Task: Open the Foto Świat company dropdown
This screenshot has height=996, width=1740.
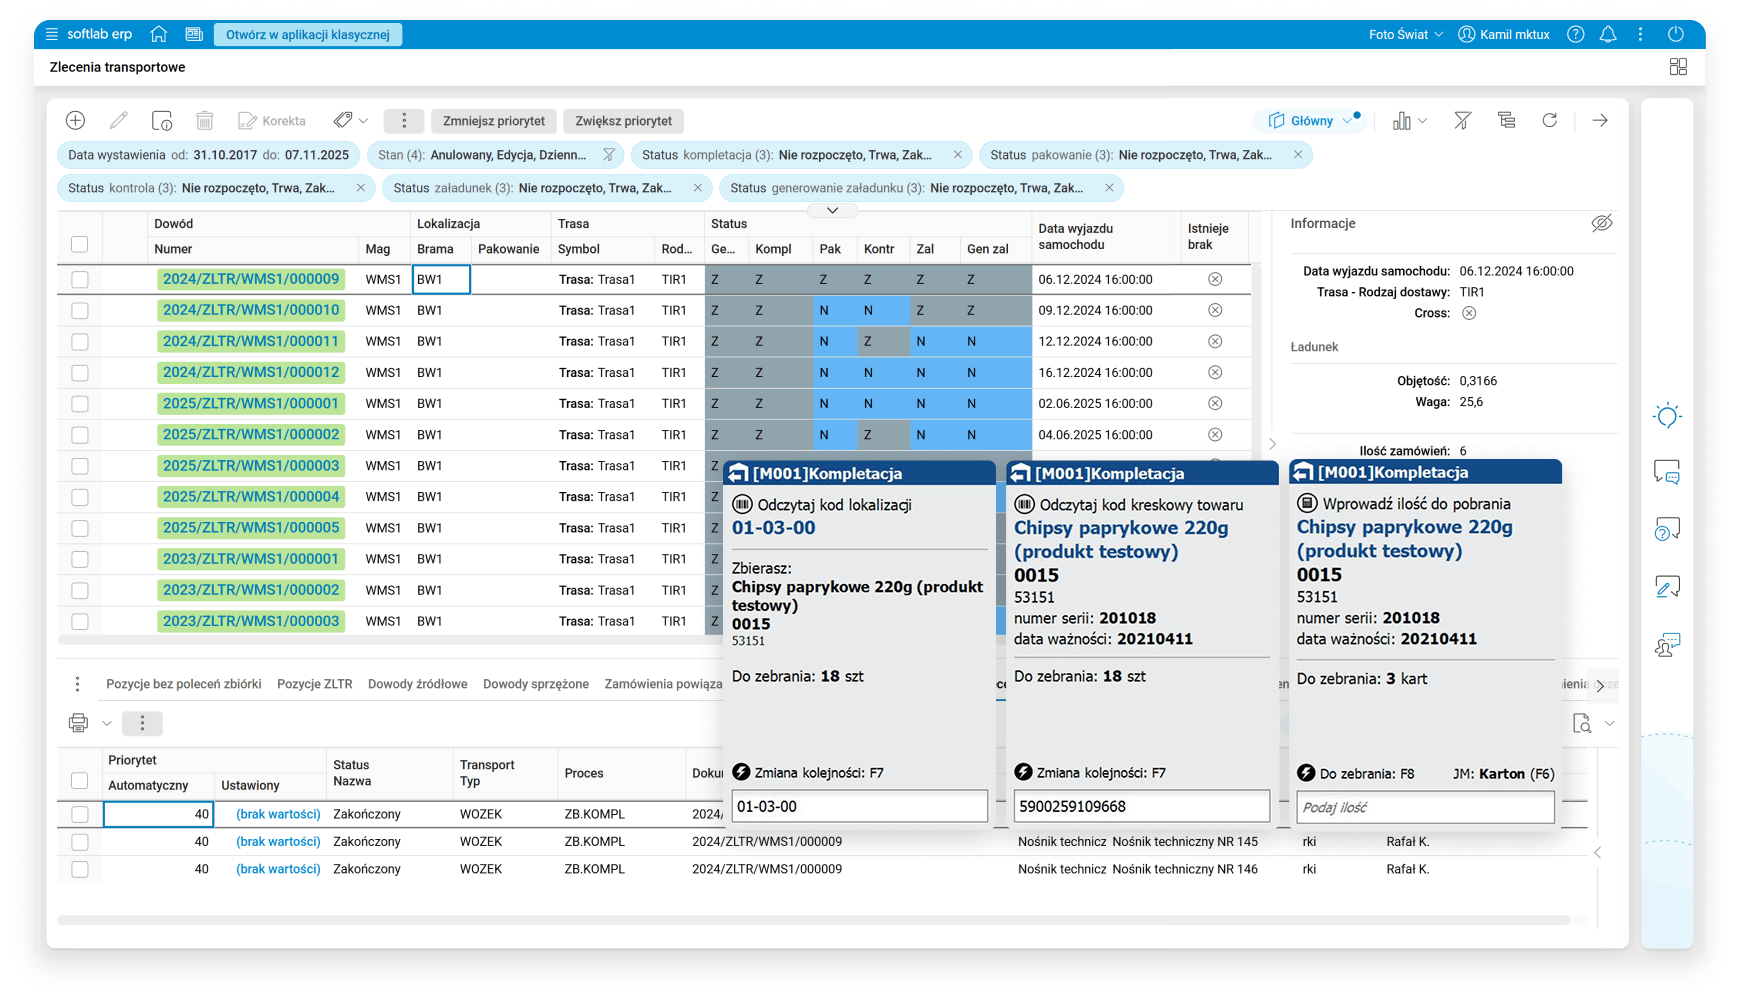Action: pyautogui.click(x=1405, y=34)
